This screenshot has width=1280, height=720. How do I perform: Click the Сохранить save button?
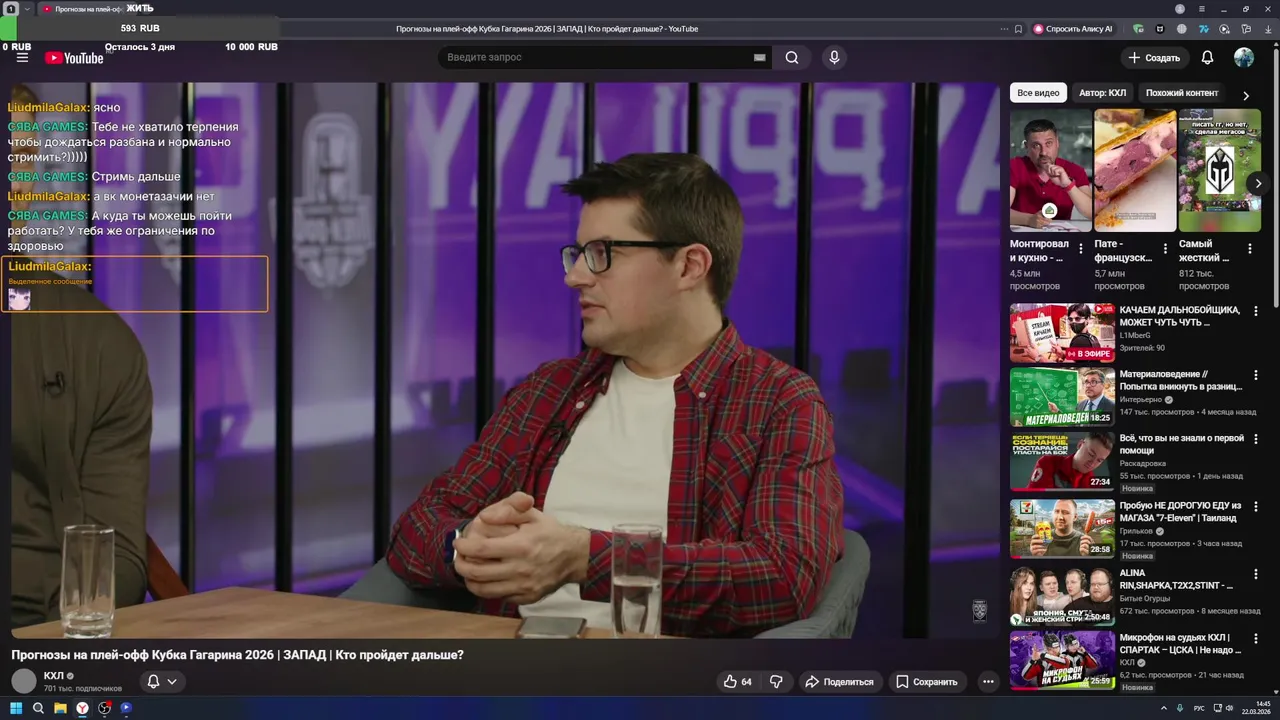926,681
